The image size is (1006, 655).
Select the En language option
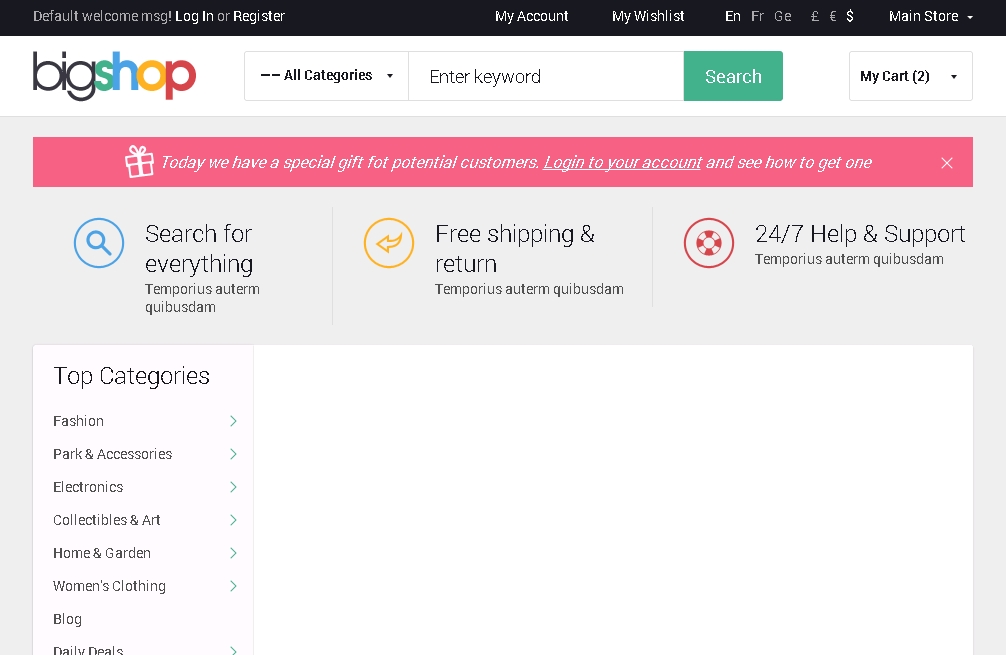pos(733,16)
